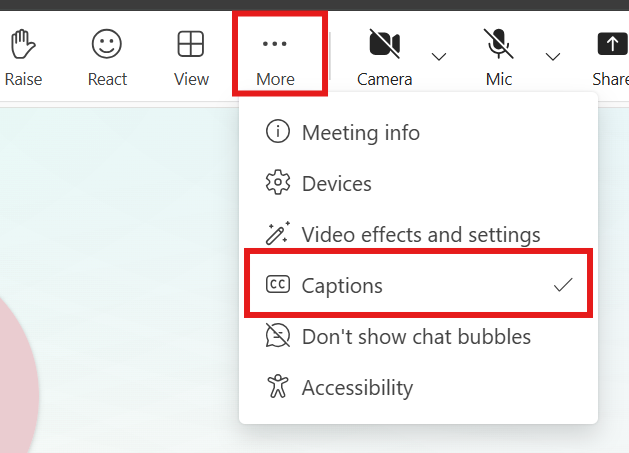This screenshot has height=453, width=629.
Task: Open Video effects and settings
Action: (x=420, y=235)
